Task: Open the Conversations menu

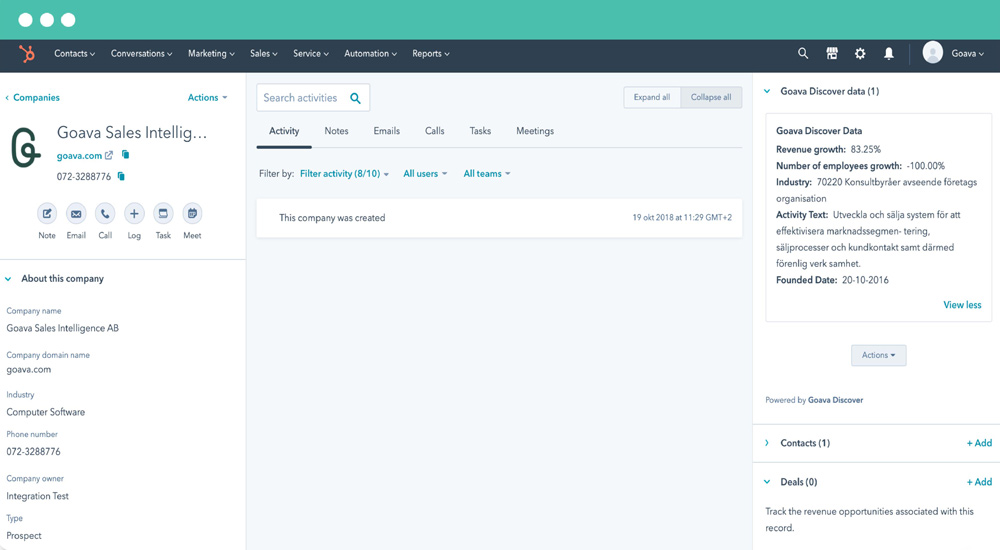Action: (142, 54)
